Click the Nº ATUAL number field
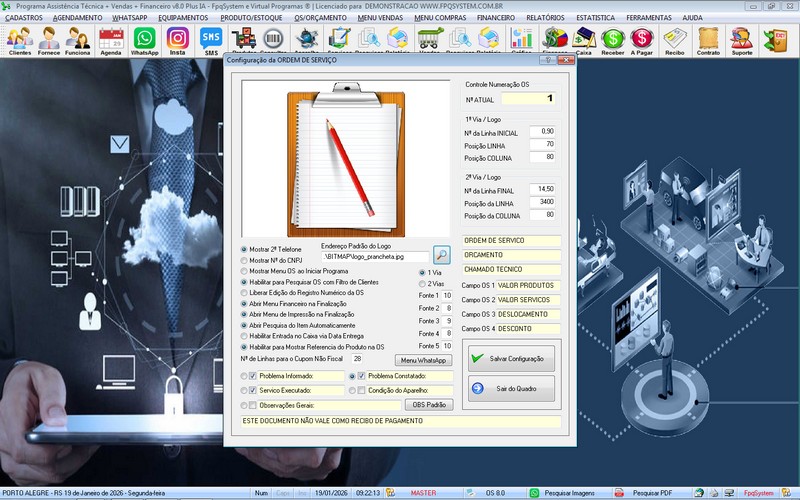This screenshot has width=800, height=500. click(528, 99)
